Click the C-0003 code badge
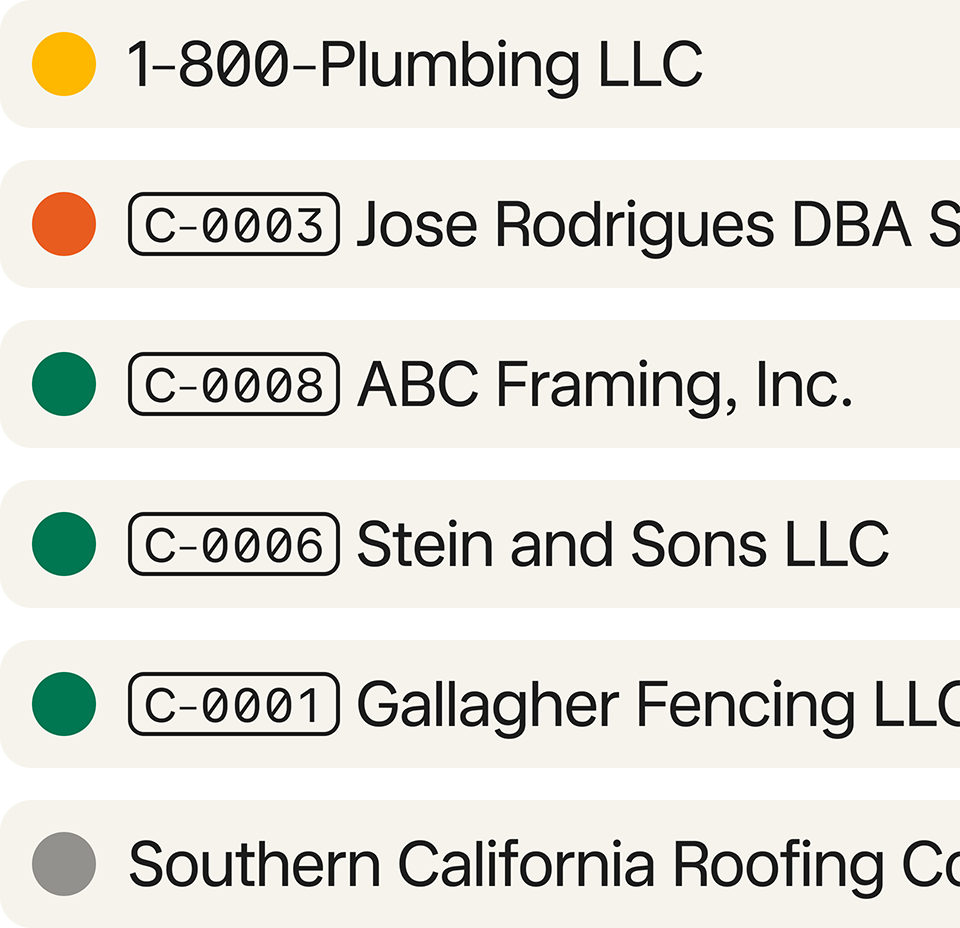 (234, 224)
